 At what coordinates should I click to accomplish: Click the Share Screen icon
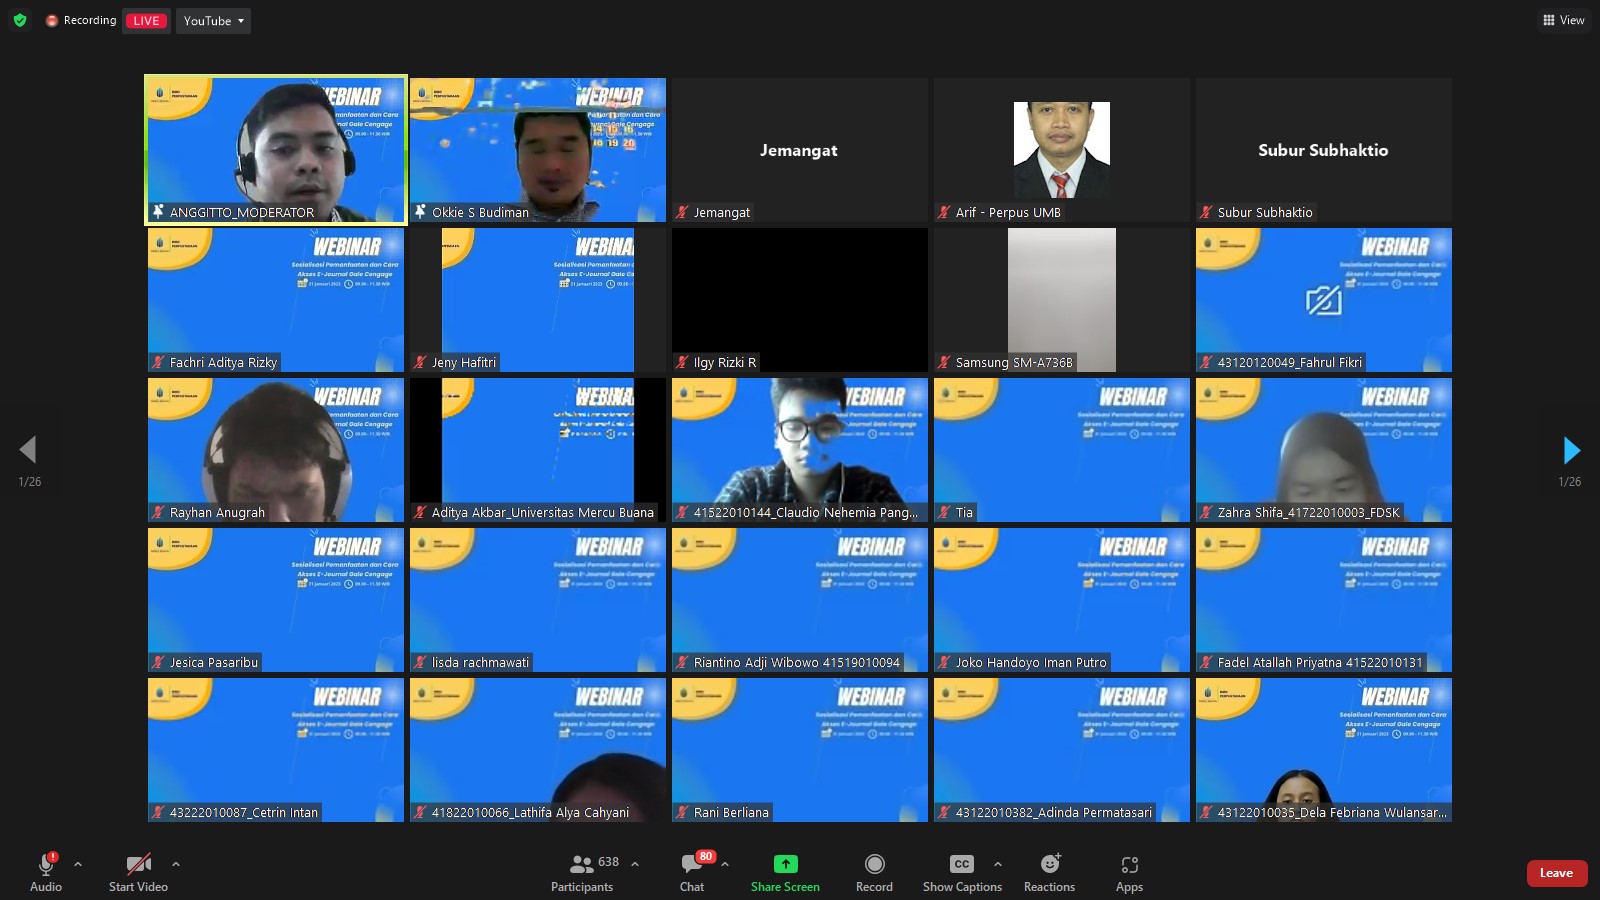point(785,864)
